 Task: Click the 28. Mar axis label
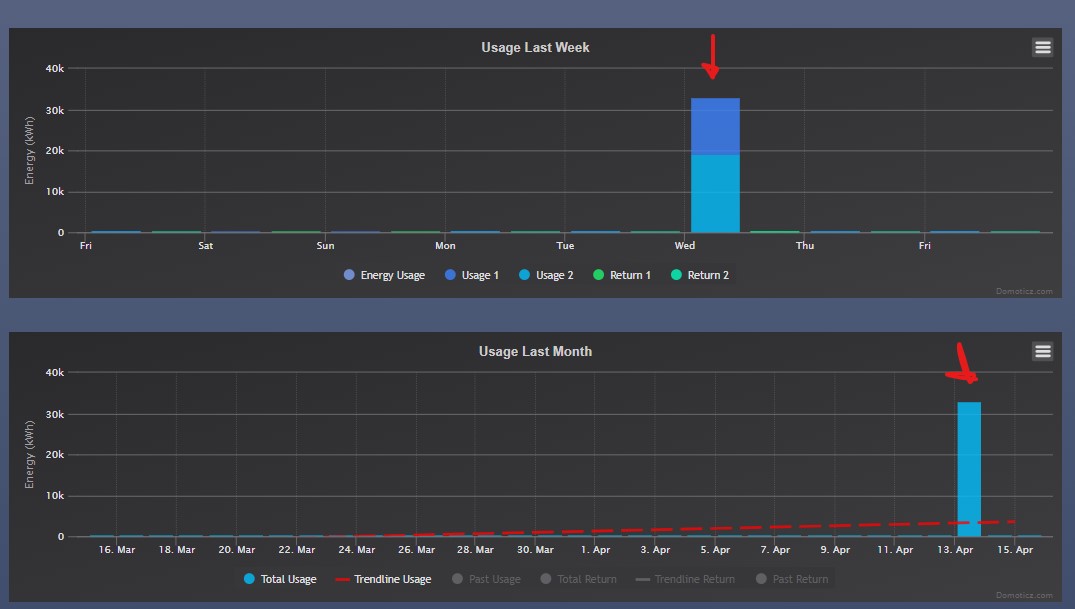pyautogui.click(x=475, y=549)
